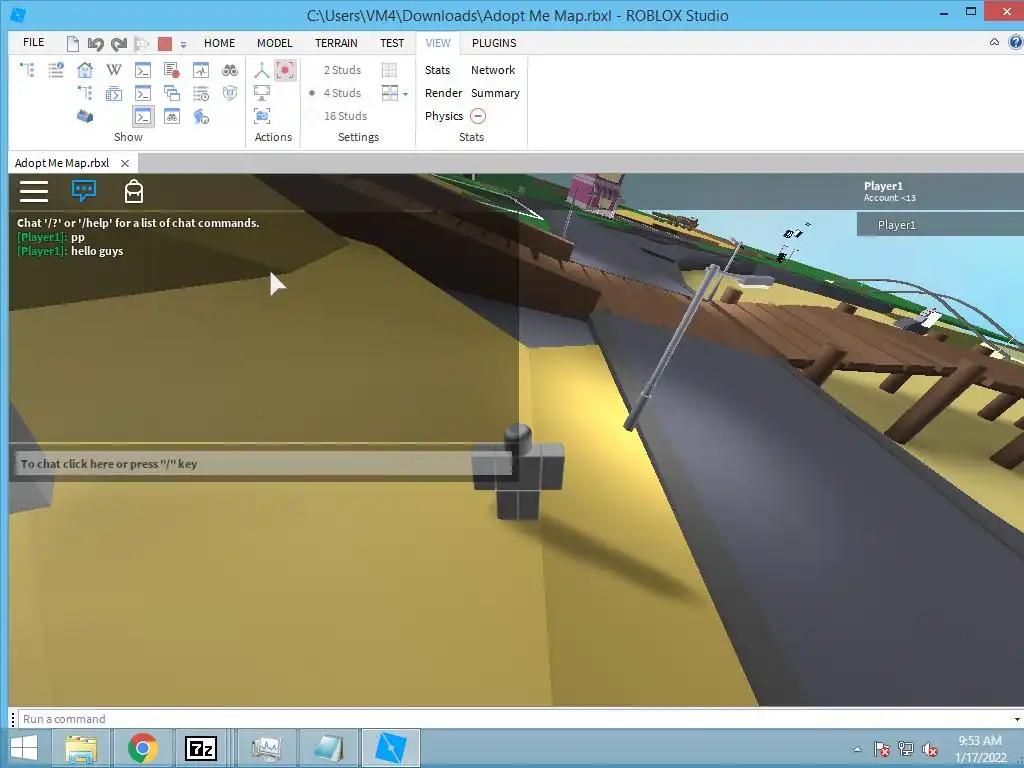Toggle the Display Axis three-arrow icon
Viewport: 1024px width, 768px height.
pos(262,70)
